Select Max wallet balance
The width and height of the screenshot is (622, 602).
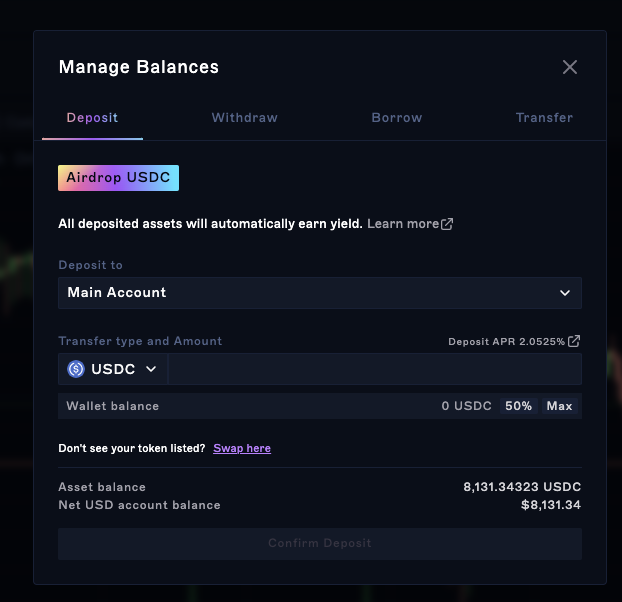click(559, 406)
